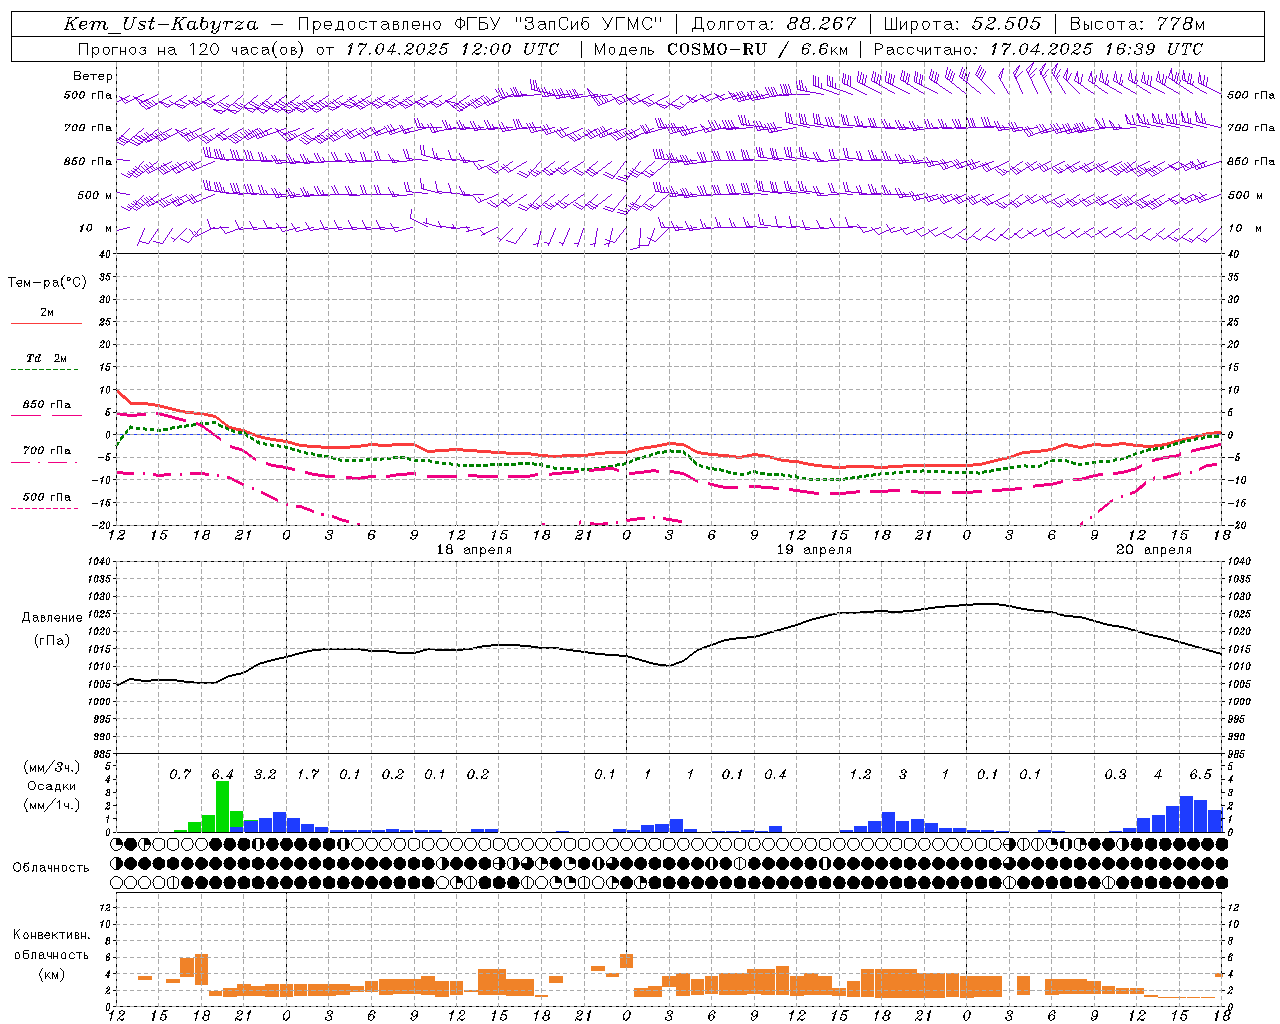Screen dimensions: 1280x1024
Task: Click the 1.7 precipitation total
Action: click(x=308, y=774)
